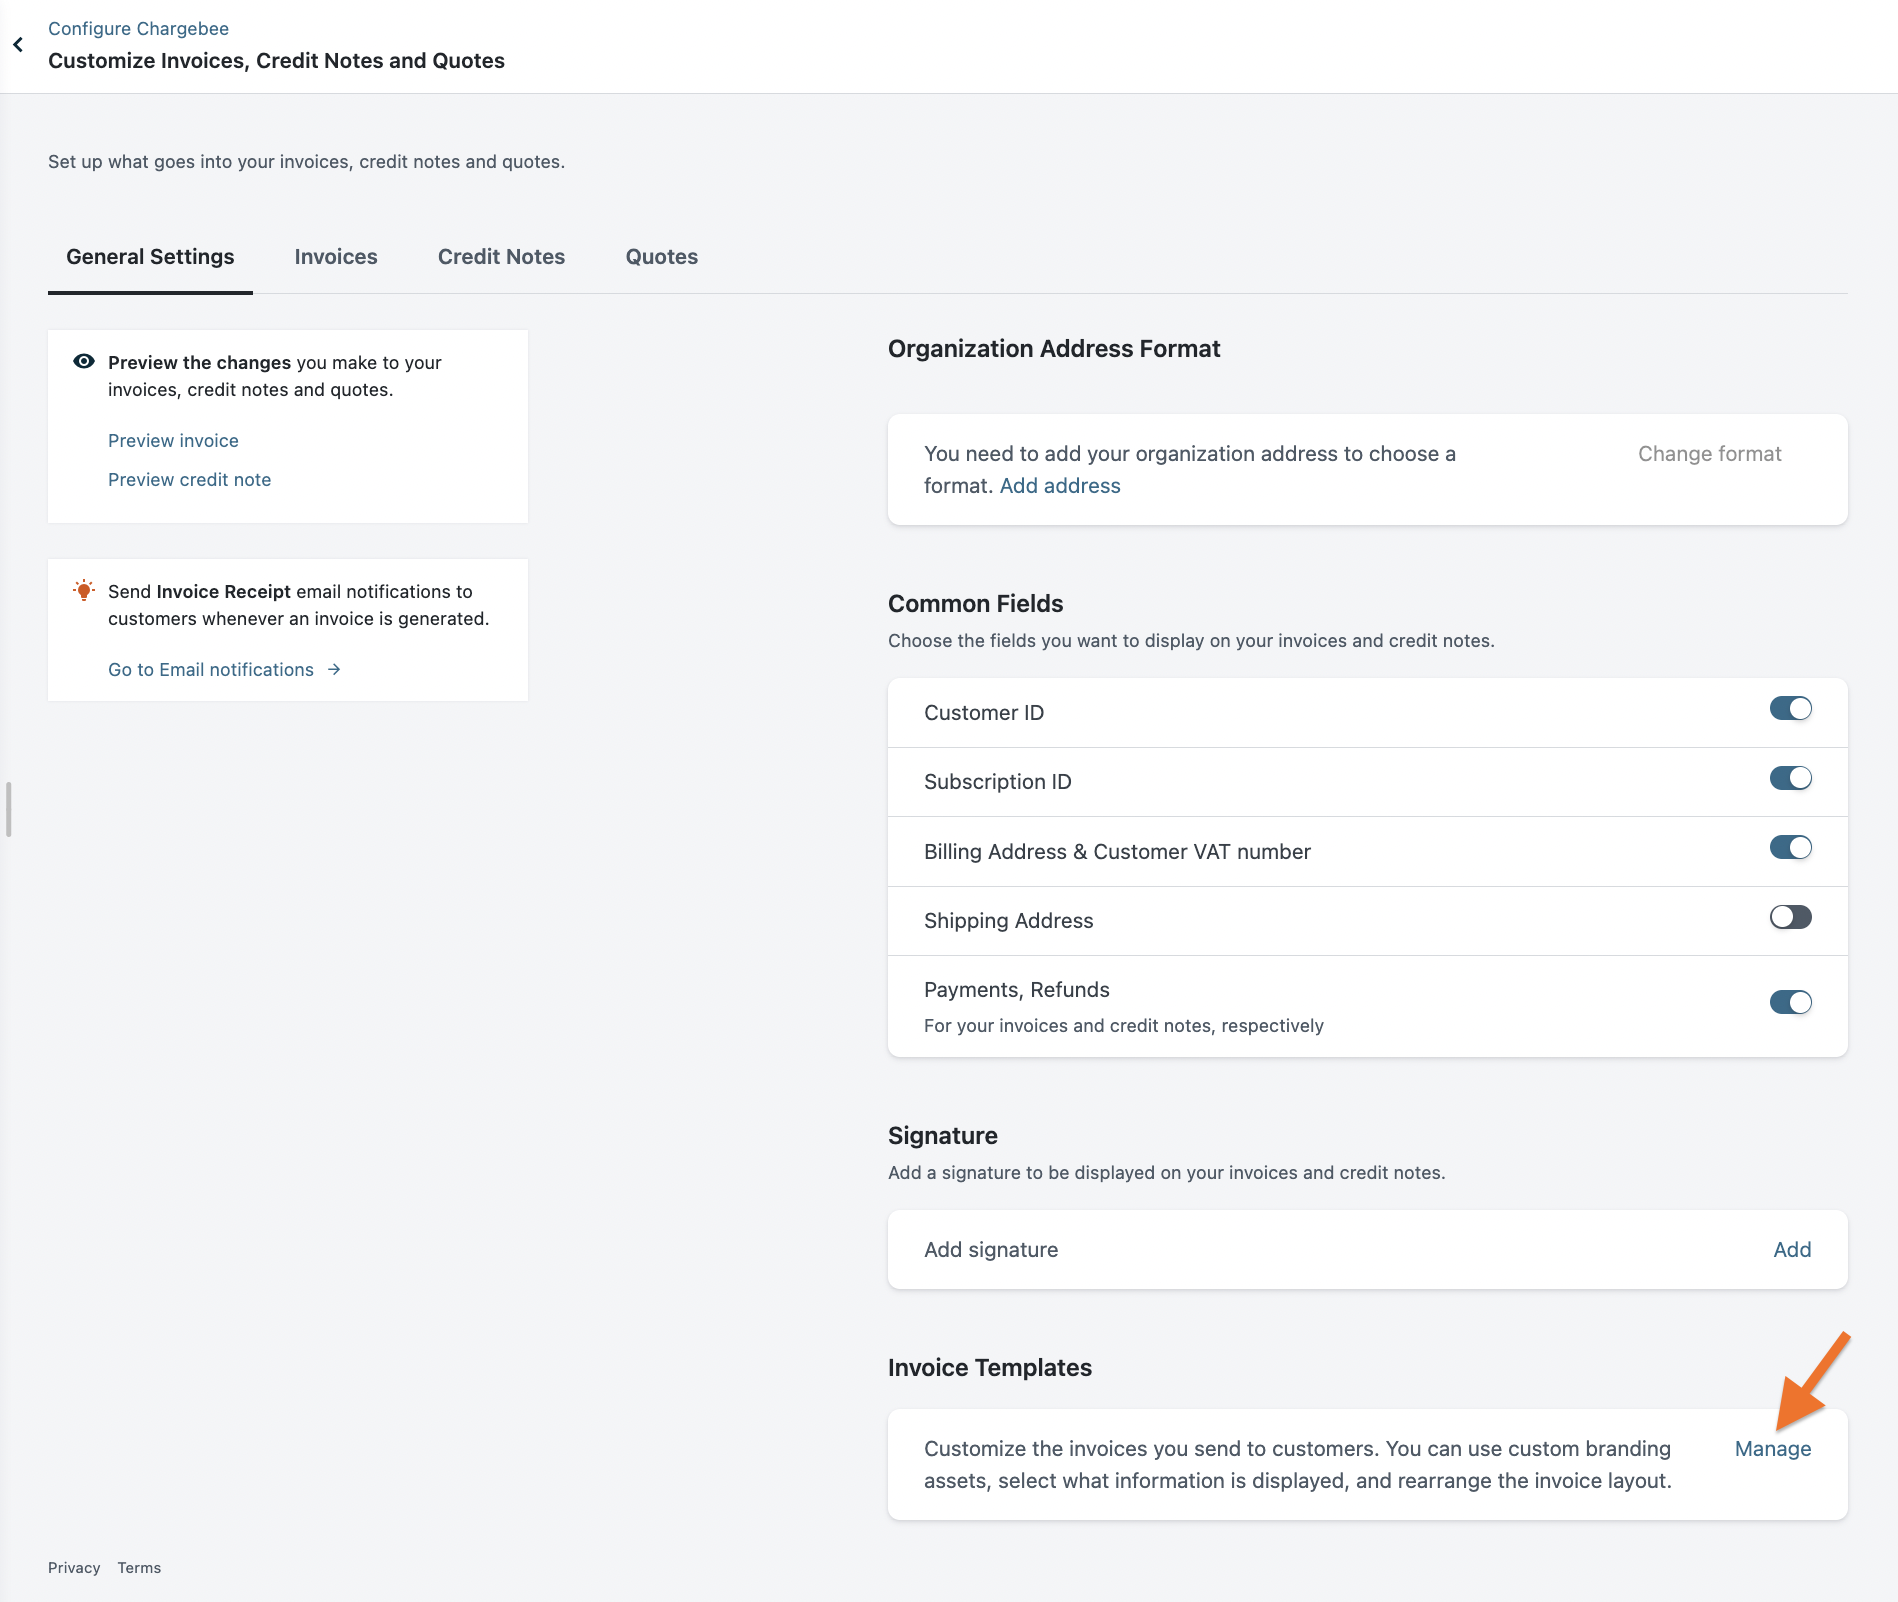Turn off Subscription ID toggle
The height and width of the screenshot is (1602, 1898).
pos(1790,778)
